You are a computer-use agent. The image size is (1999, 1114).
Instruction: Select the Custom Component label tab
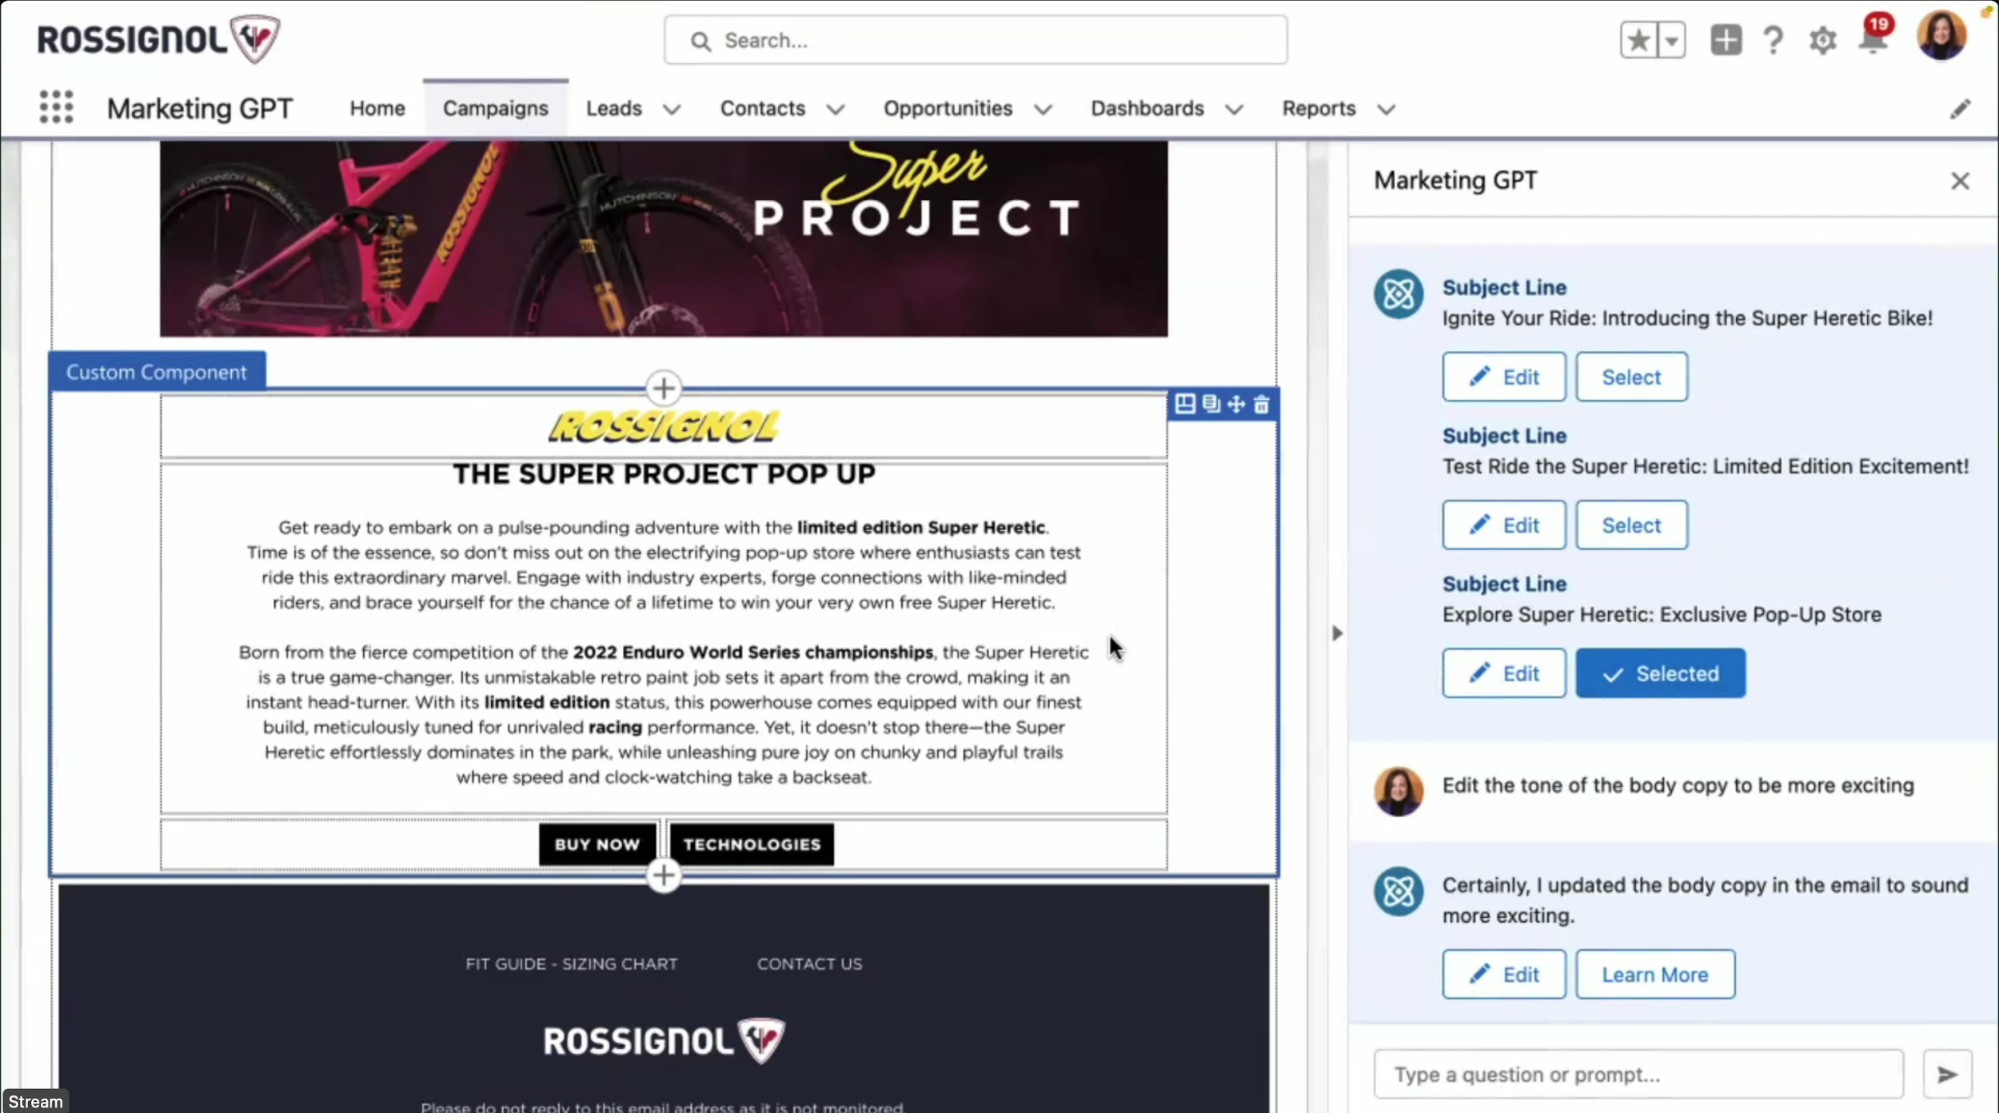pos(157,371)
